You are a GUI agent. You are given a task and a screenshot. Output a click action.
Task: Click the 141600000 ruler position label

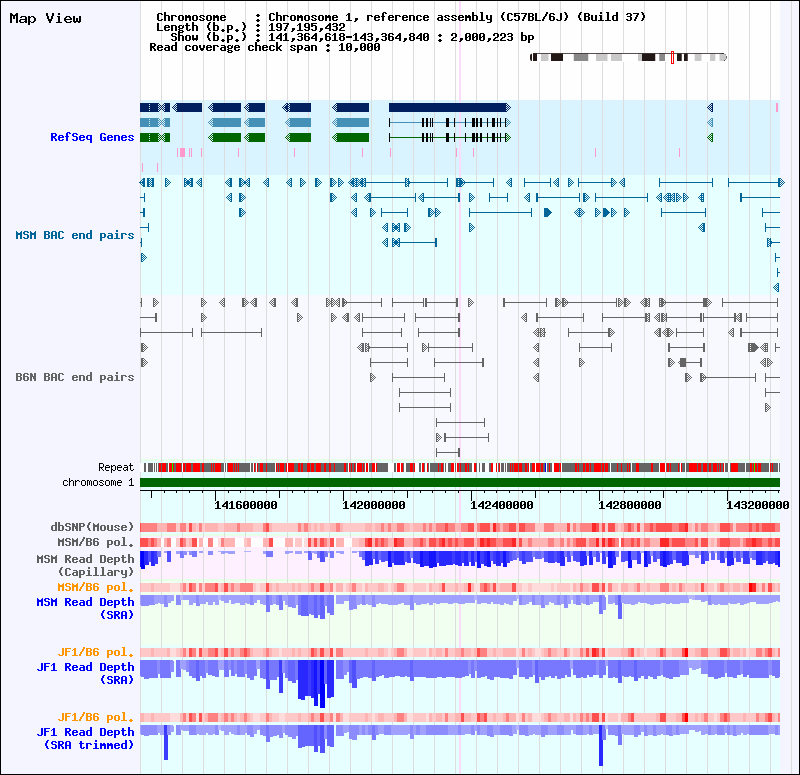coord(246,505)
